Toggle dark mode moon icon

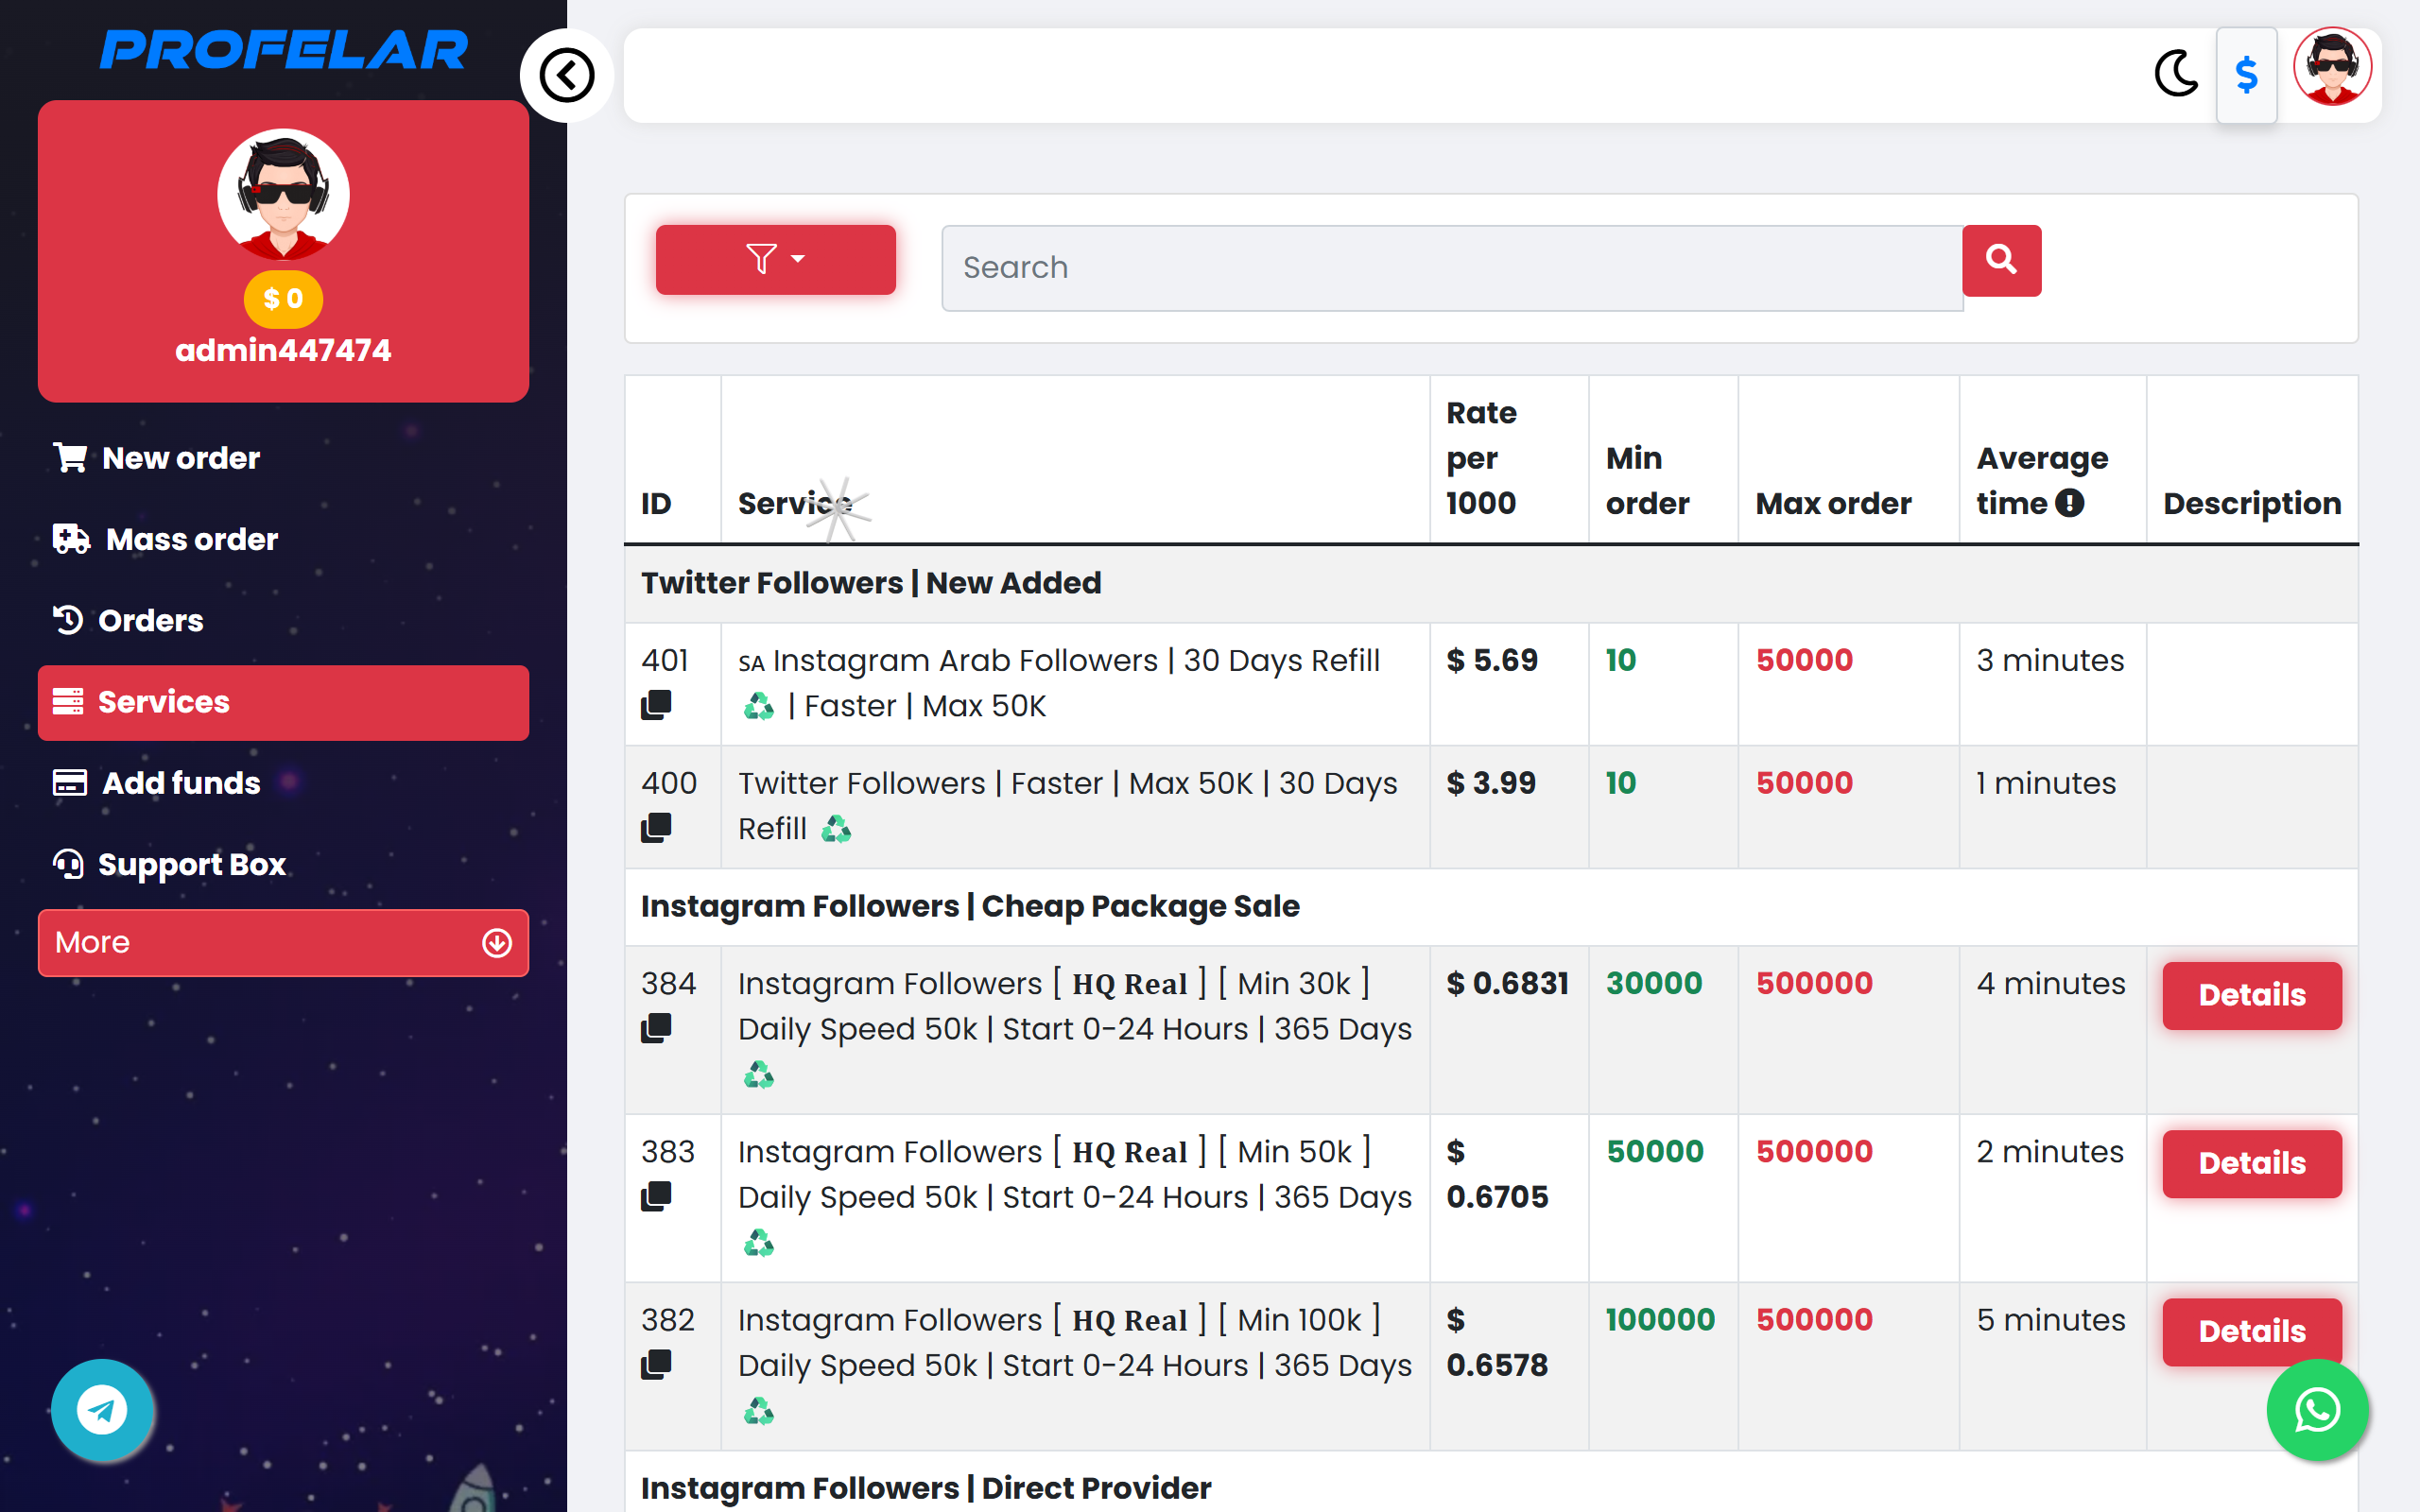(x=2176, y=74)
